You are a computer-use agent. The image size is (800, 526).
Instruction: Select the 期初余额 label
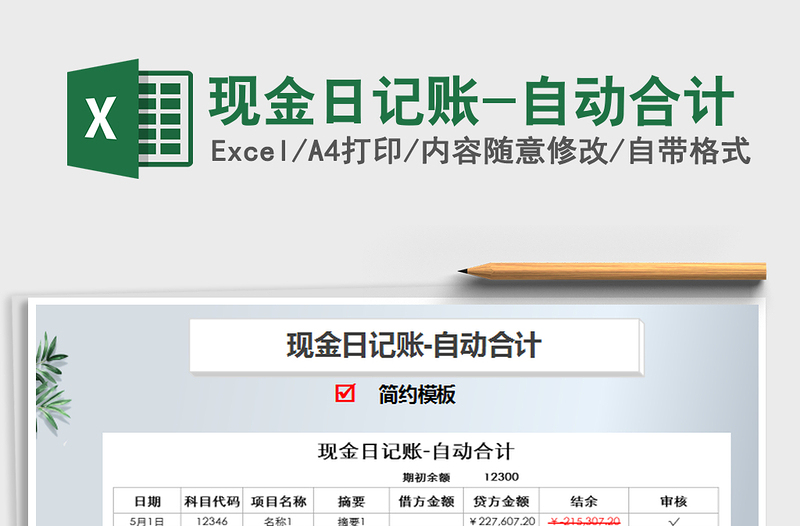click(x=426, y=478)
